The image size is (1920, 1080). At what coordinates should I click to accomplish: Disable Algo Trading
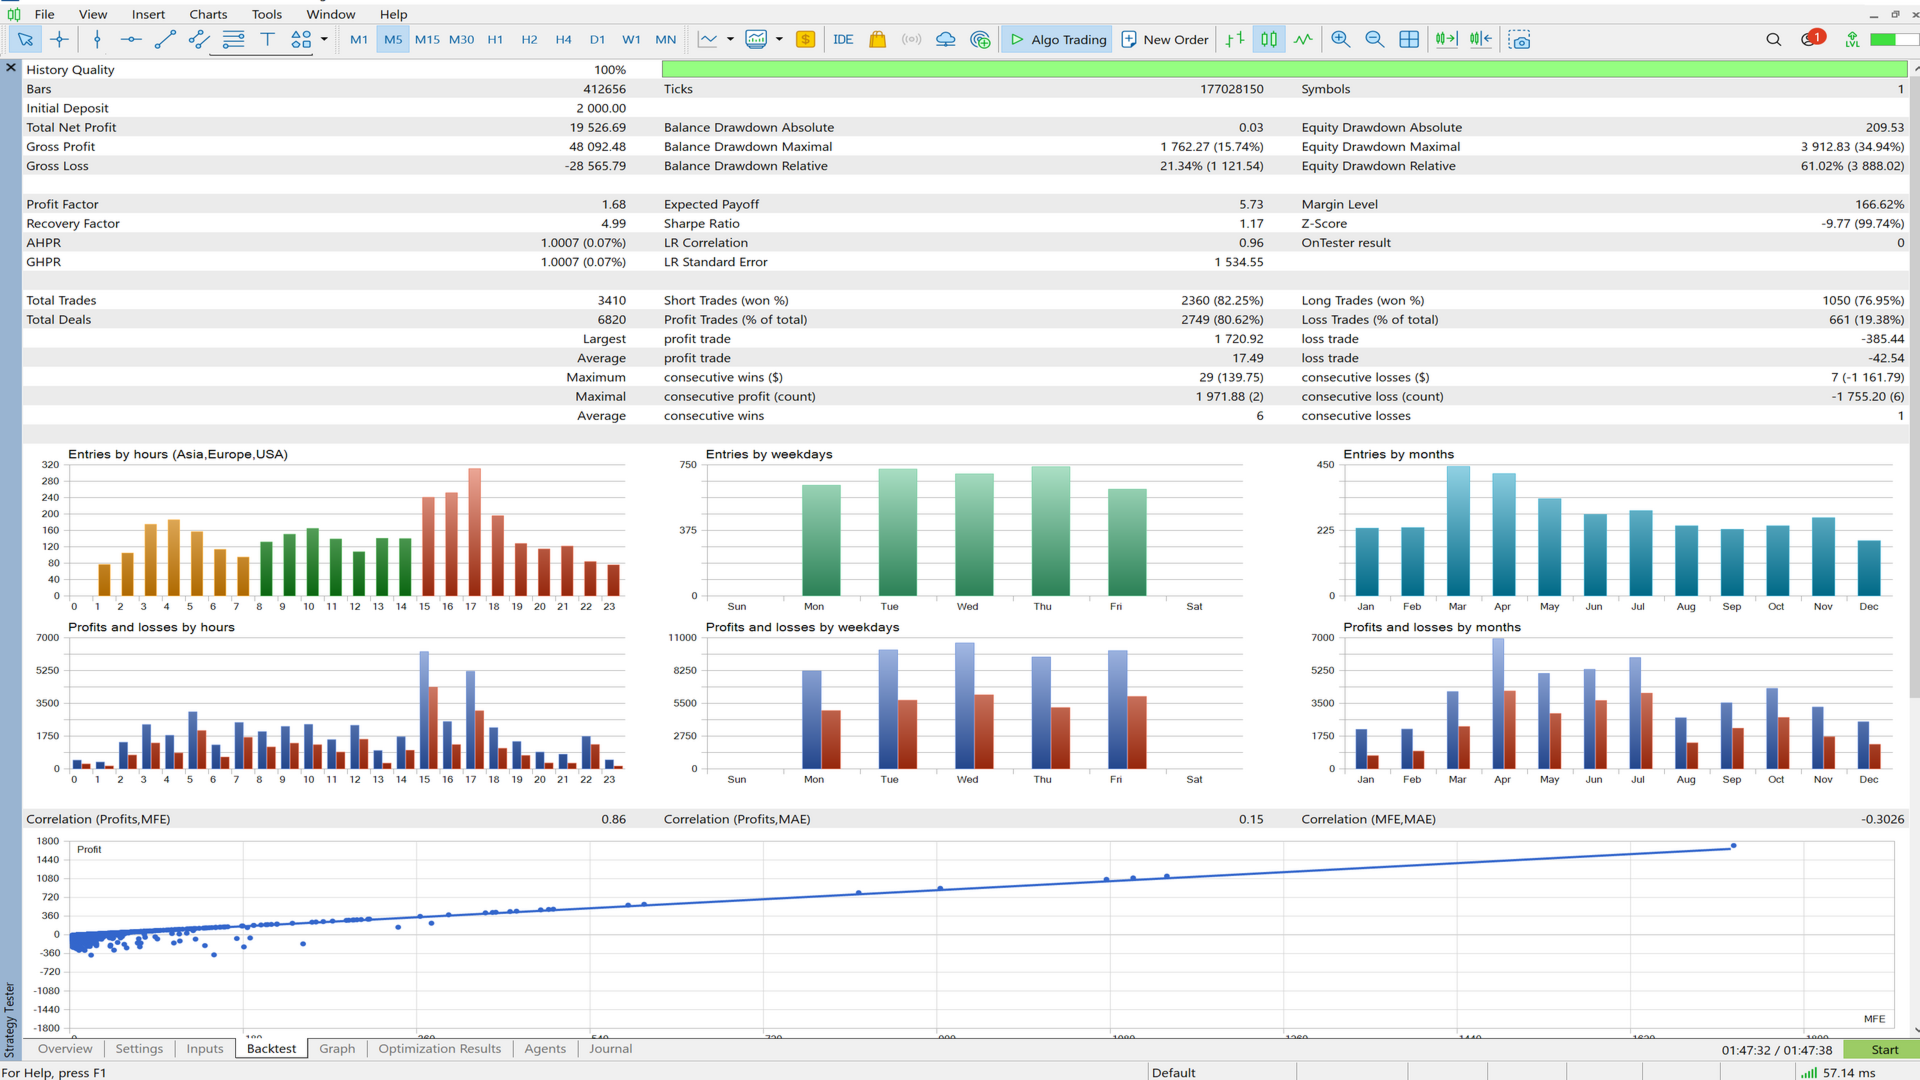point(1056,39)
